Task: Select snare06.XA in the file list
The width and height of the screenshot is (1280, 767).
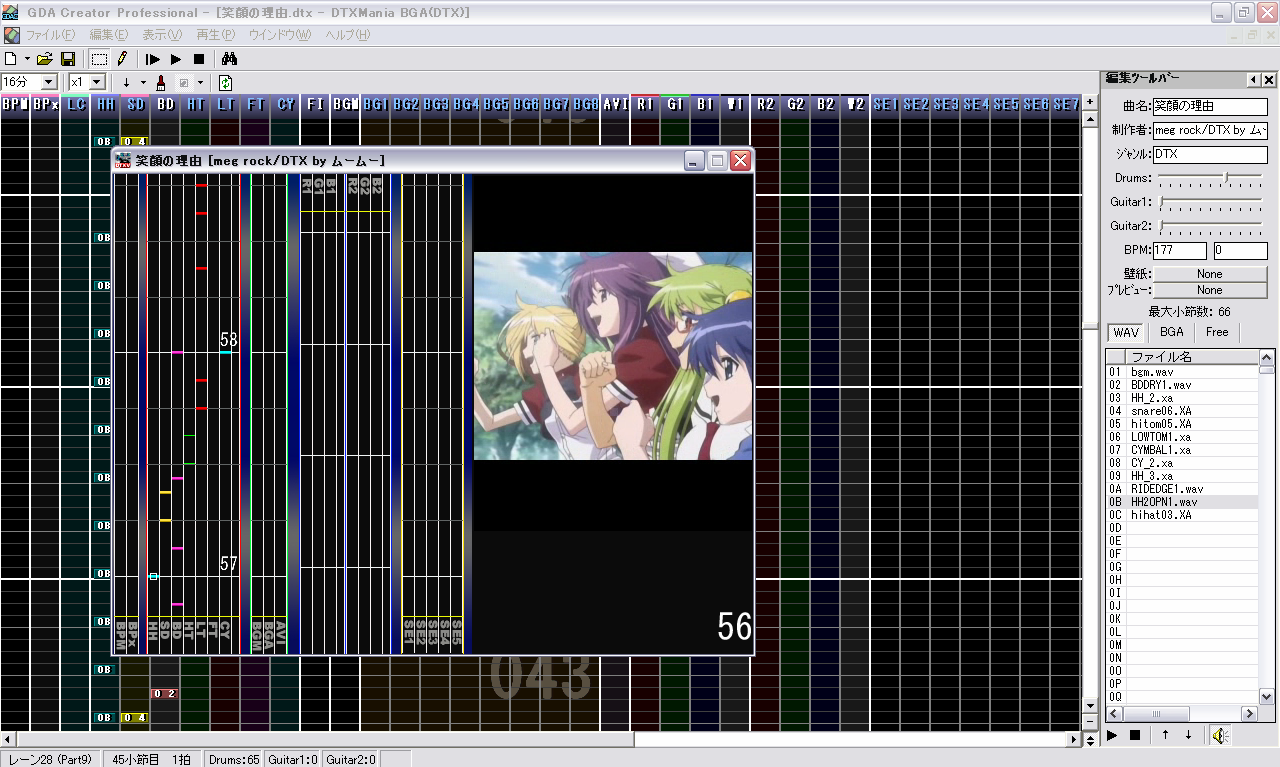Action: (x=1182, y=411)
